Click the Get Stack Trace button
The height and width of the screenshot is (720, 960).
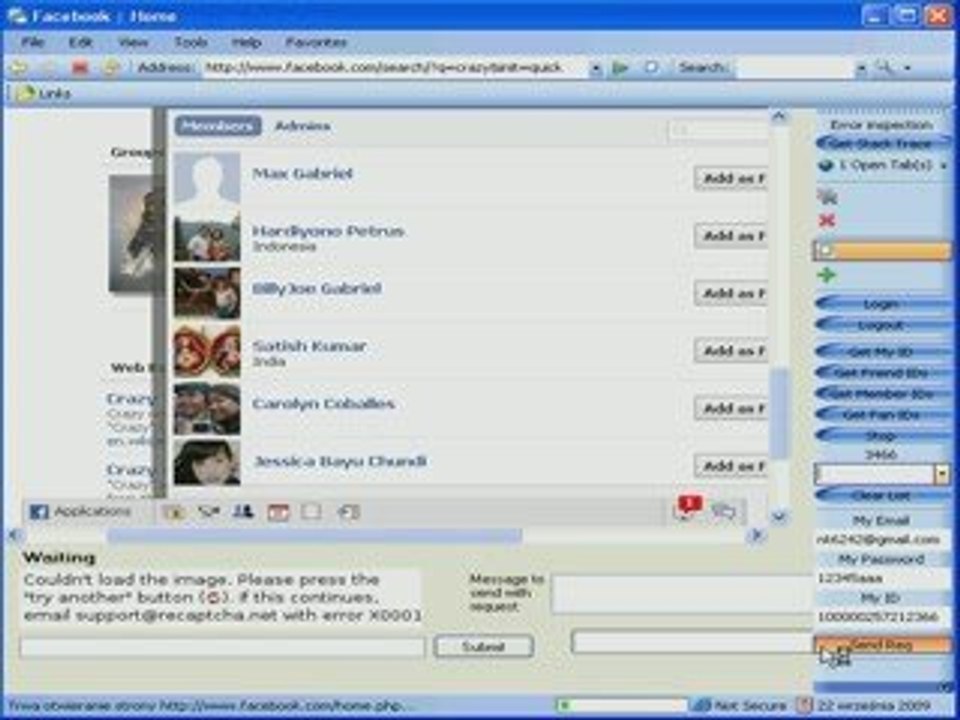(x=883, y=144)
